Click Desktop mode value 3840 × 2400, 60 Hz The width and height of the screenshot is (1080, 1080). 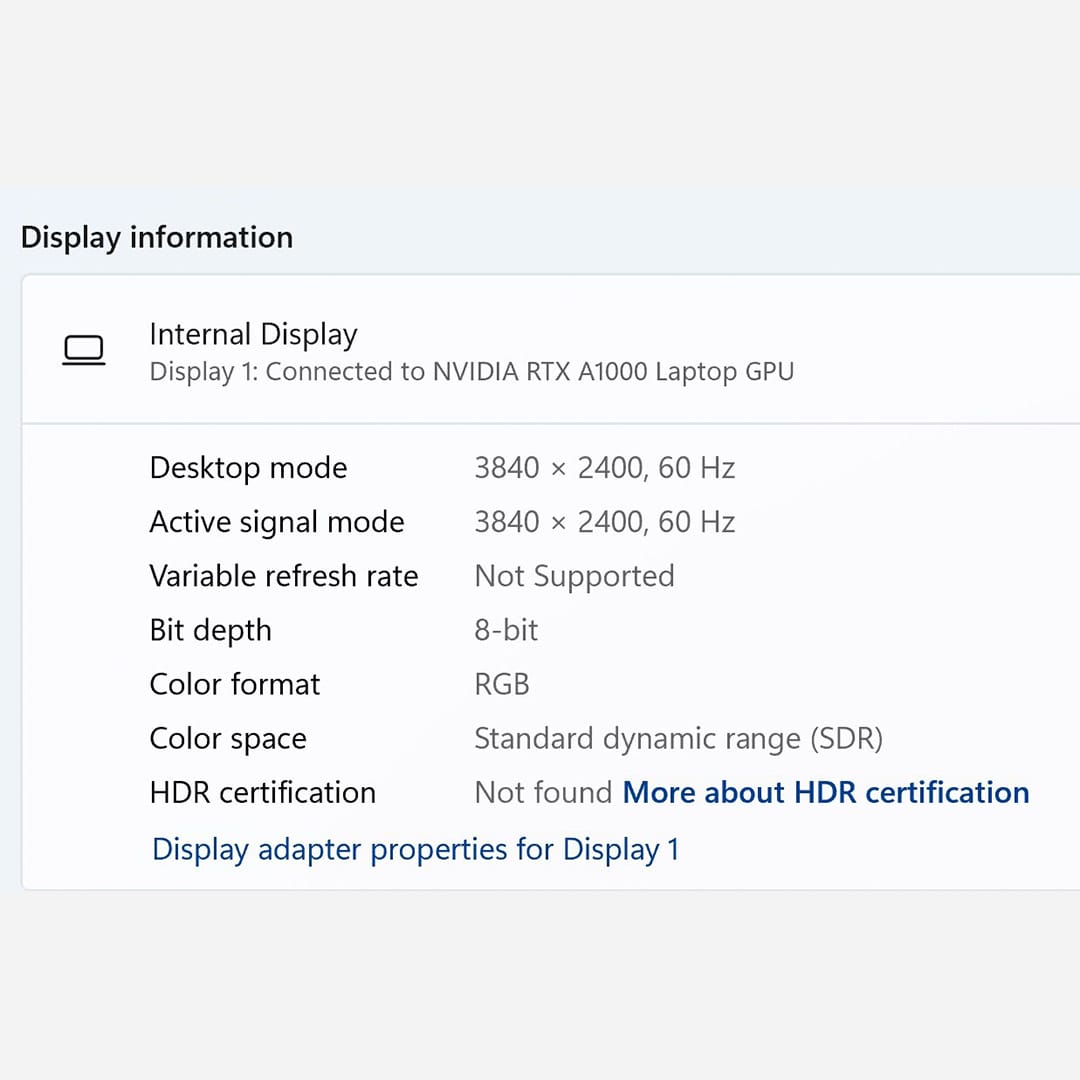tap(605, 468)
